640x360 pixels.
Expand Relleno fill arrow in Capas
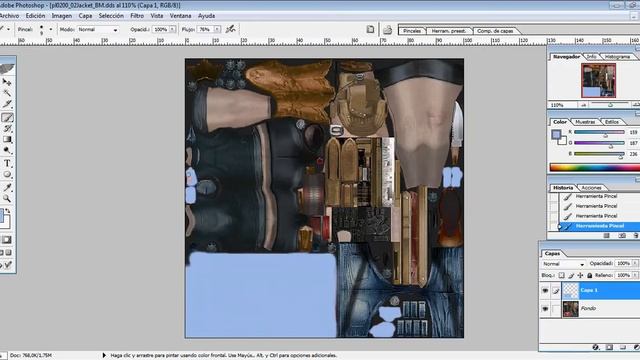(x=635, y=276)
